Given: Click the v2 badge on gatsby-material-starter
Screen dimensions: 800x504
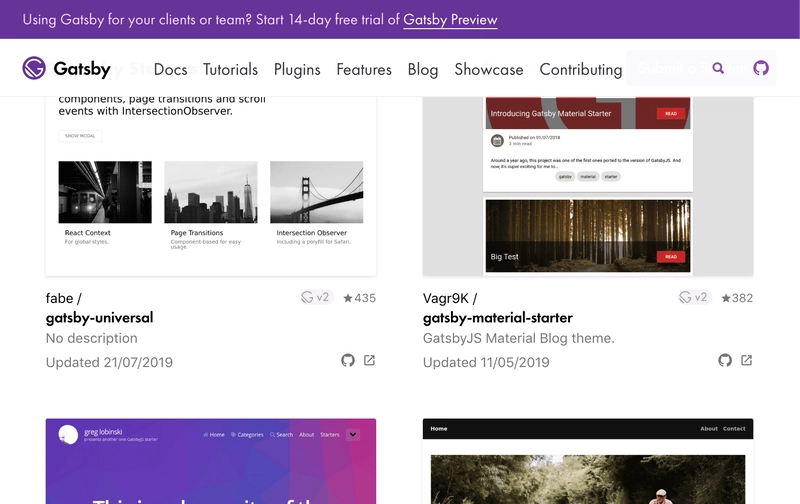Looking at the screenshot, I should (694, 297).
